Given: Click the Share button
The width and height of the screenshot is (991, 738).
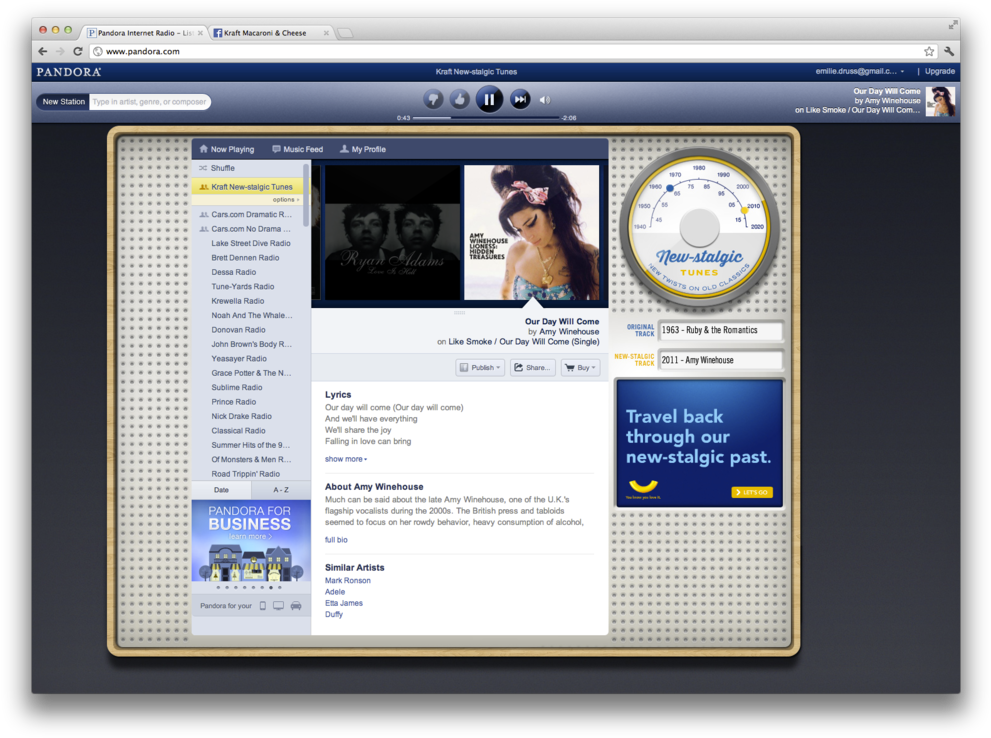Looking at the screenshot, I should coord(532,367).
